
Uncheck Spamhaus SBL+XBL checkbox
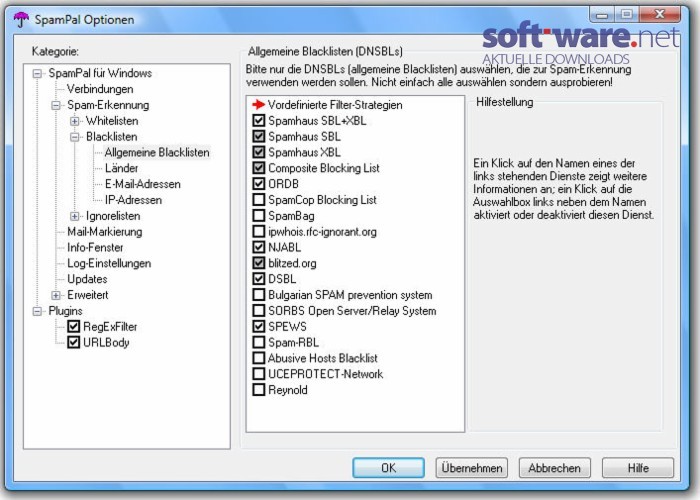point(258,121)
